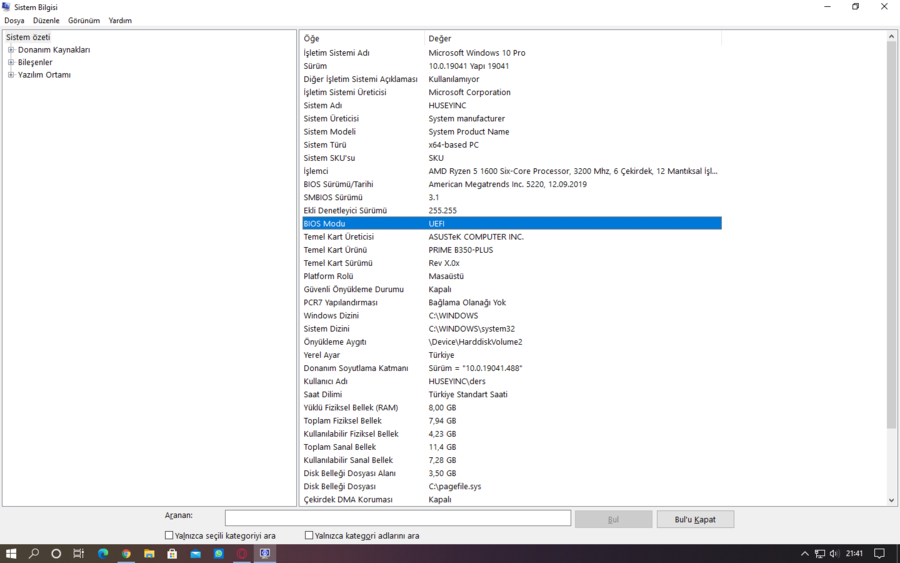Open network status tray icon

[x=820, y=554]
